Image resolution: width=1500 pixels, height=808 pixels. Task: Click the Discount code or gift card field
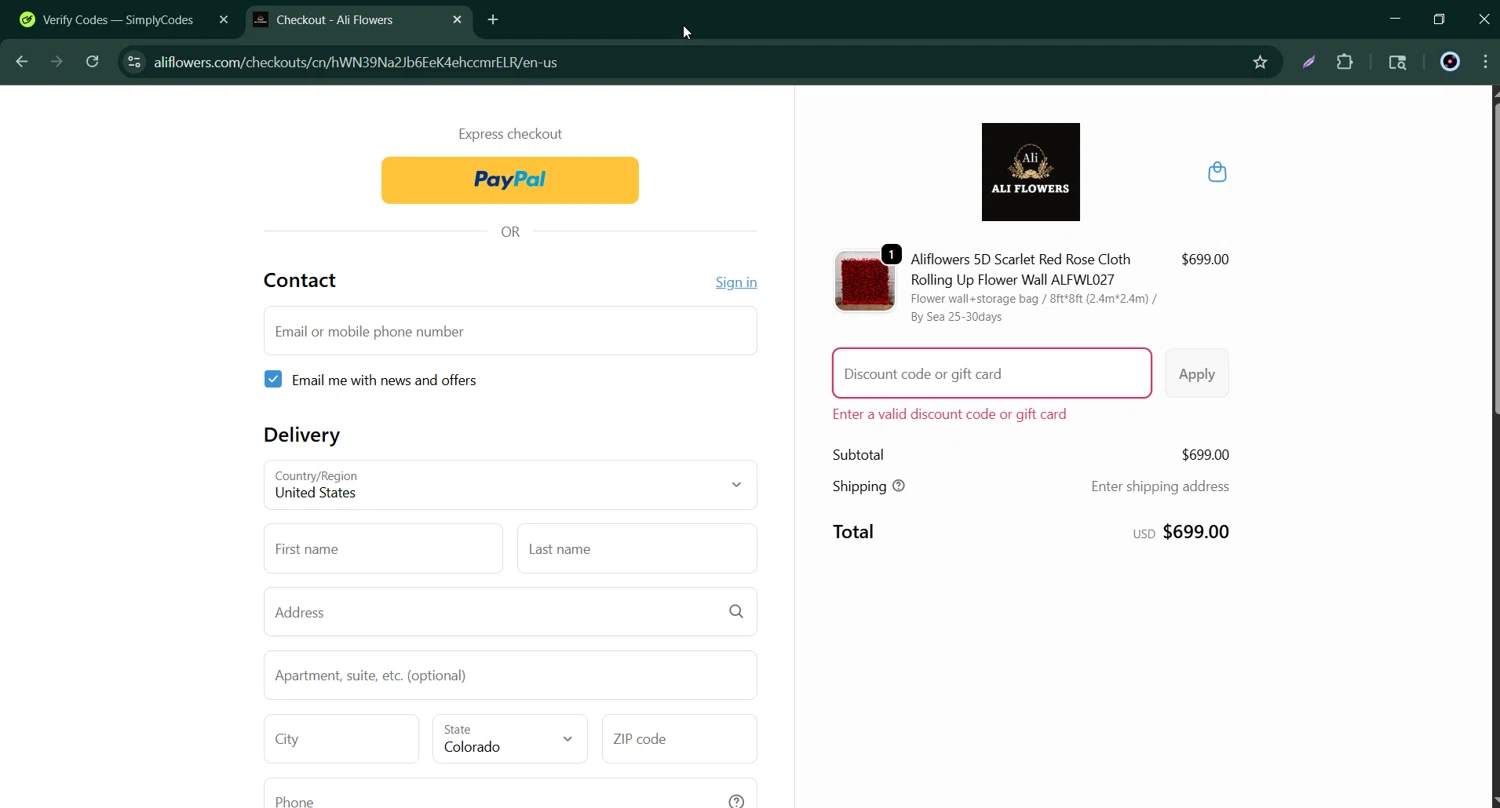(992, 373)
